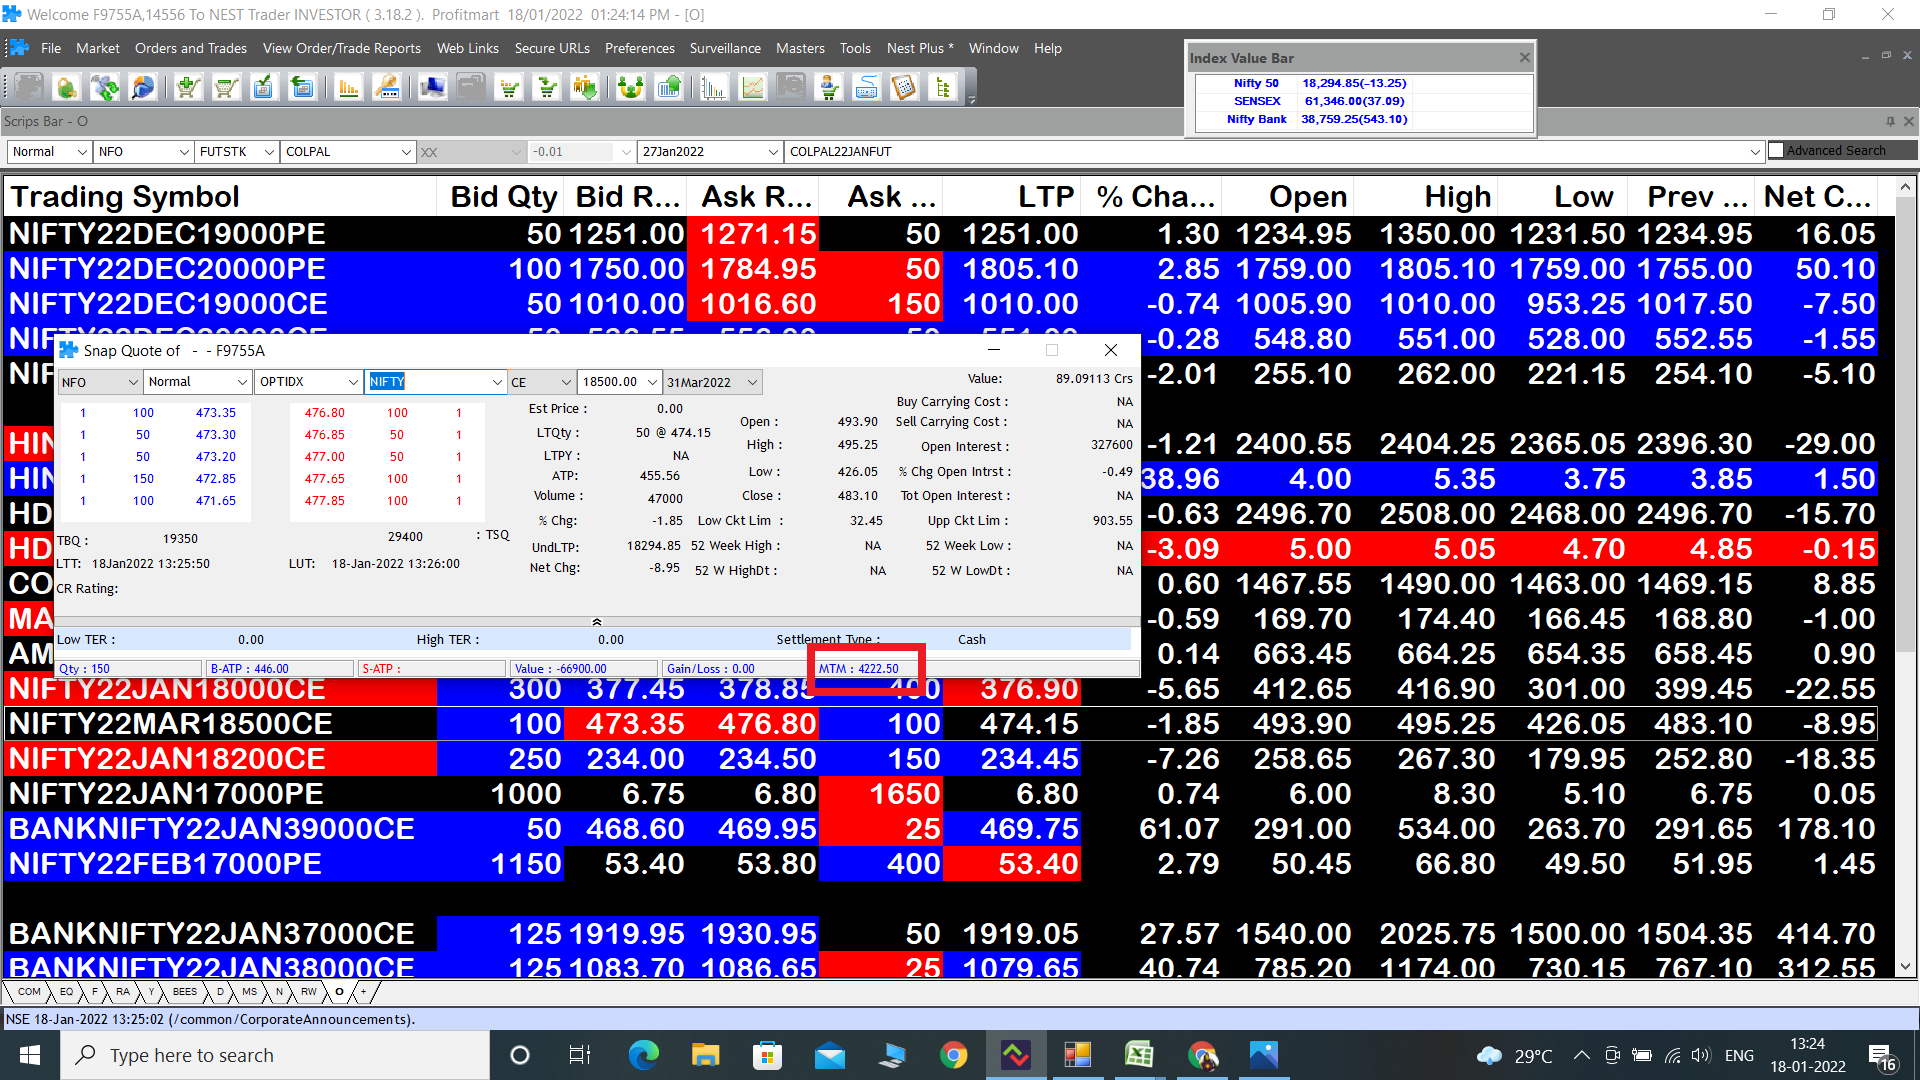This screenshot has width=1920, height=1080.
Task: Expand the COLPAL22JANFUT scrip dropdown
Action: (1755, 152)
